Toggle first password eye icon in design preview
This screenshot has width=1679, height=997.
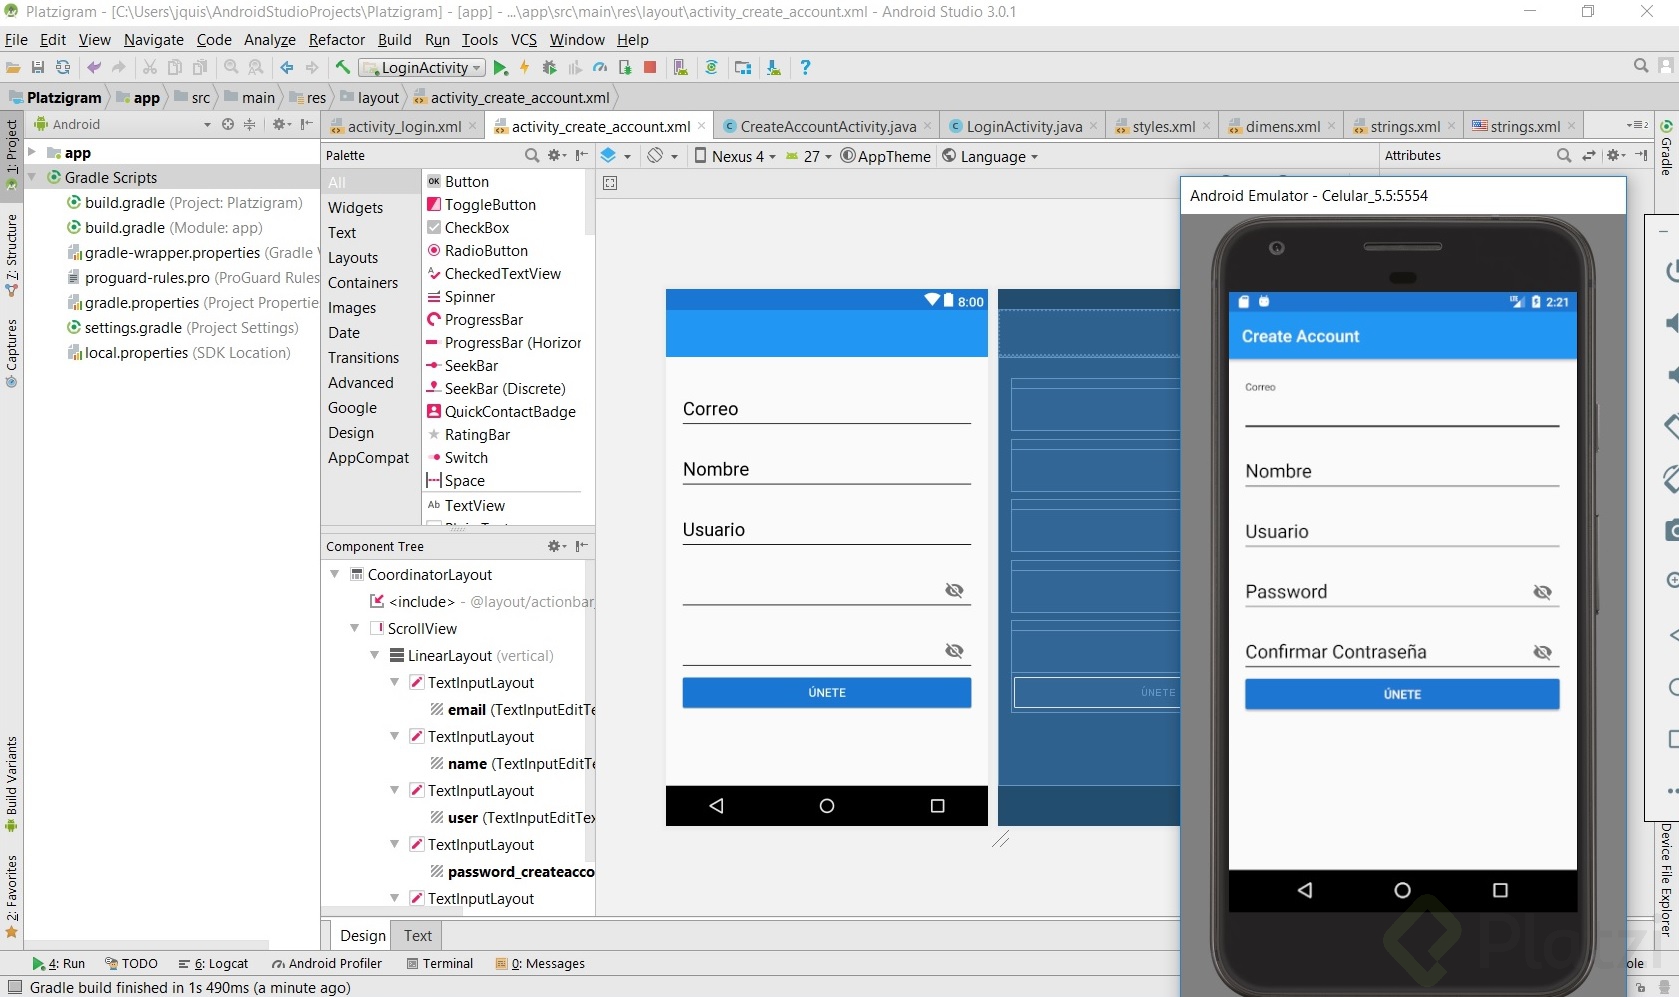[x=954, y=591]
